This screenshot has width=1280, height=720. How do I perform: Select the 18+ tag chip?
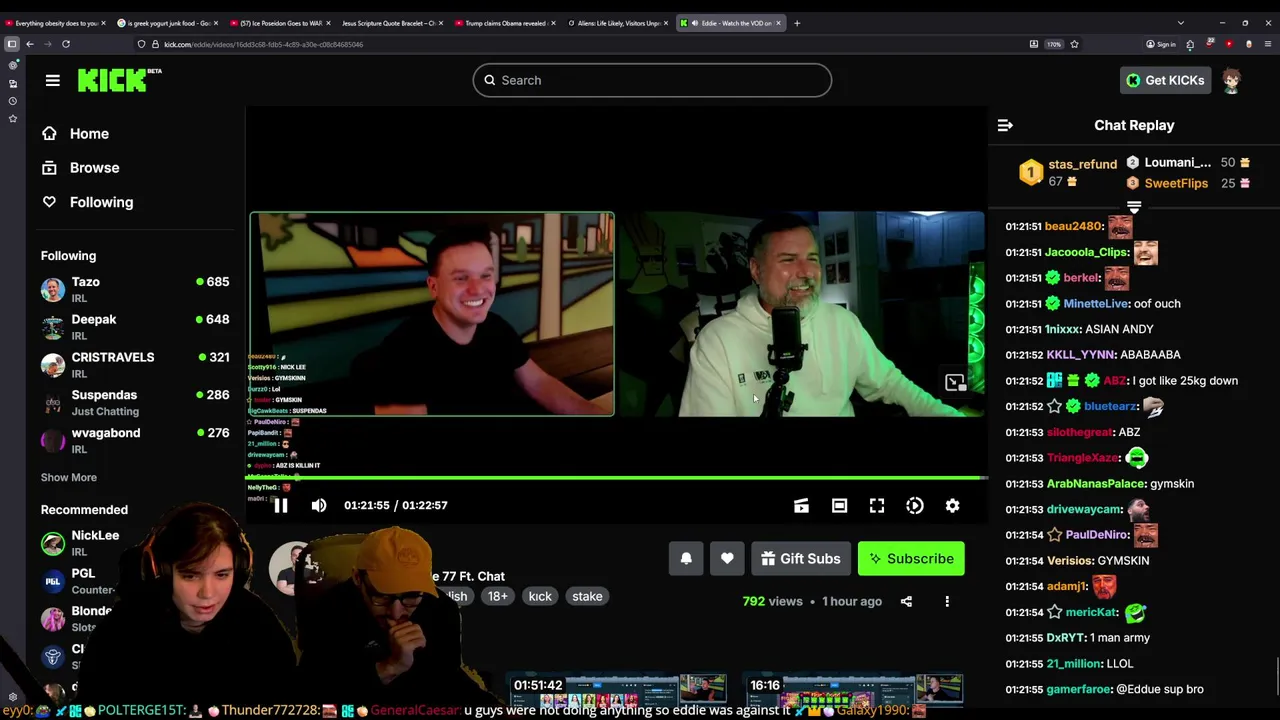pos(497,597)
